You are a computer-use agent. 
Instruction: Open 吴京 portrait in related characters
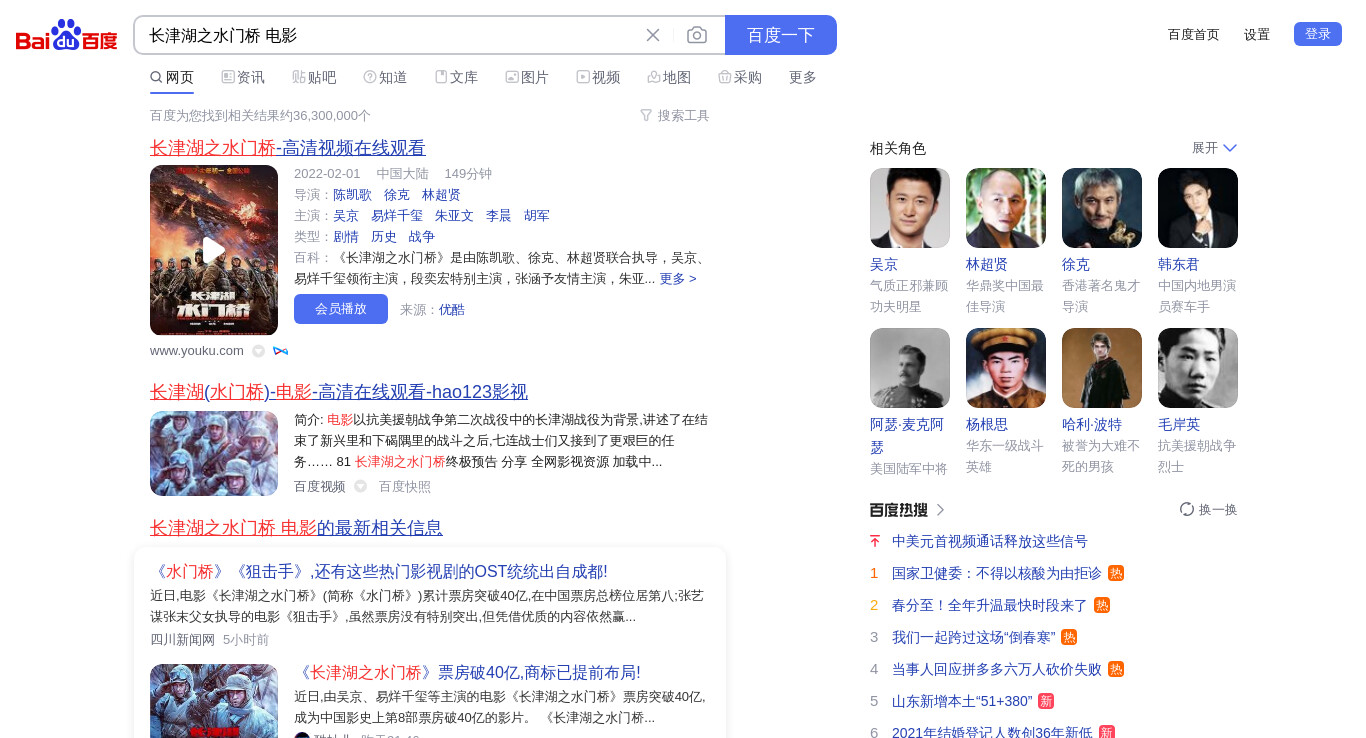pyautogui.click(x=910, y=208)
